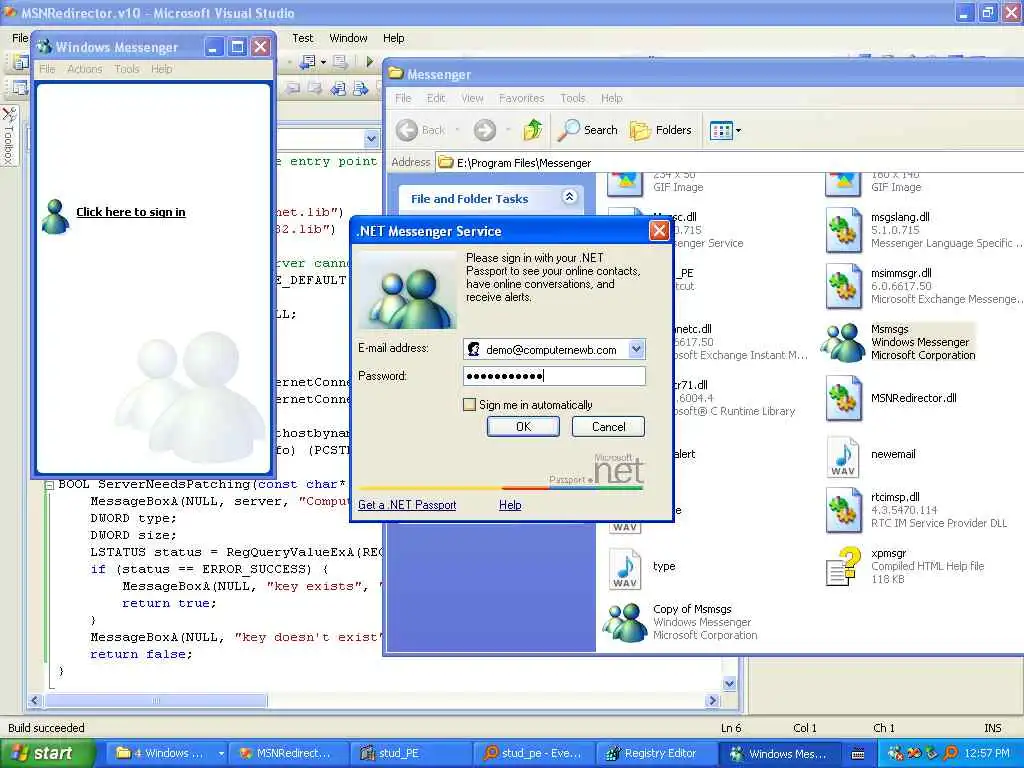This screenshot has height=768, width=1024.
Task: Open the Favorites menu in Explorer window
Action: pyautogui.click(x=521, y=98)
